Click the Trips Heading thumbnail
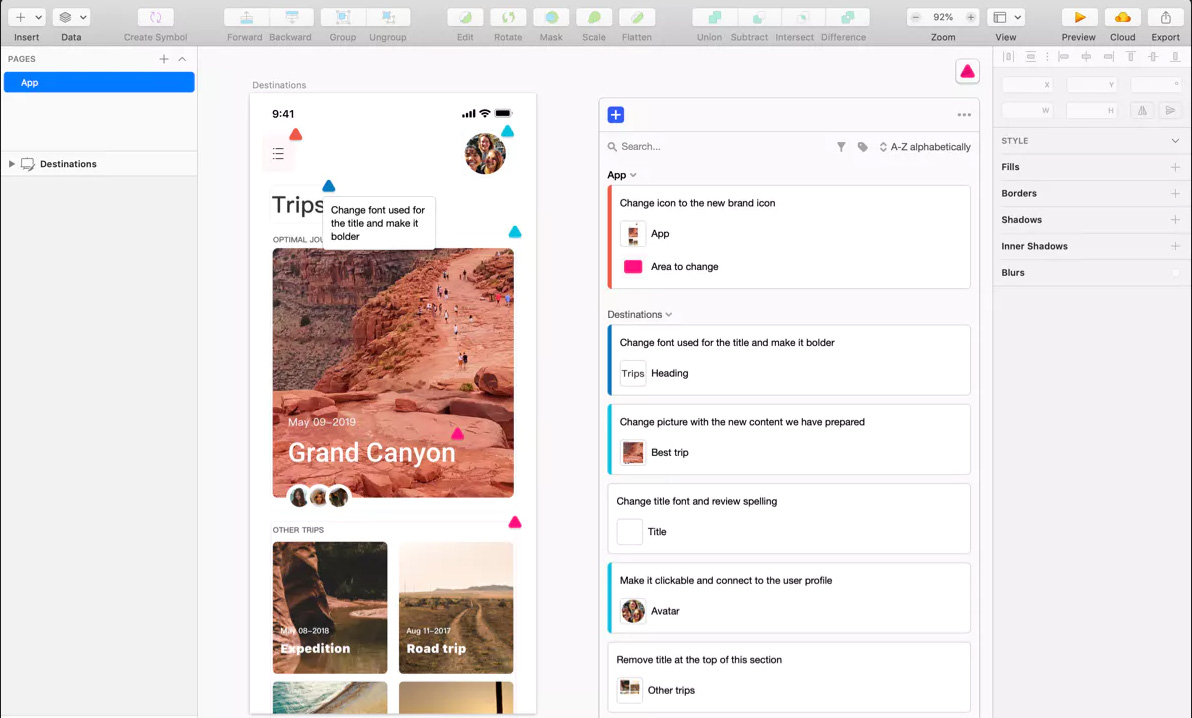The width and height of the screenshot is (1192, 718). pos(632,373)
